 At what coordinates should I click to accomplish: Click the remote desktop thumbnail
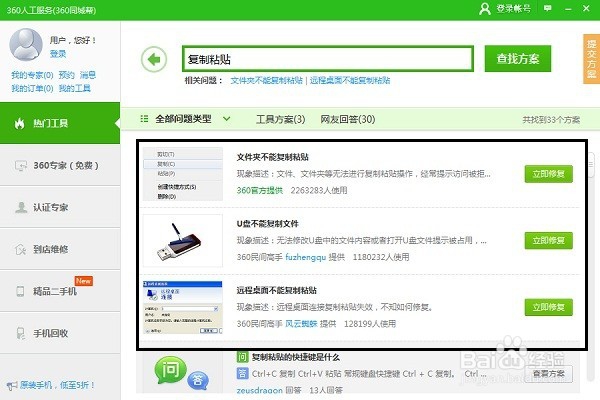pos(183,307)
